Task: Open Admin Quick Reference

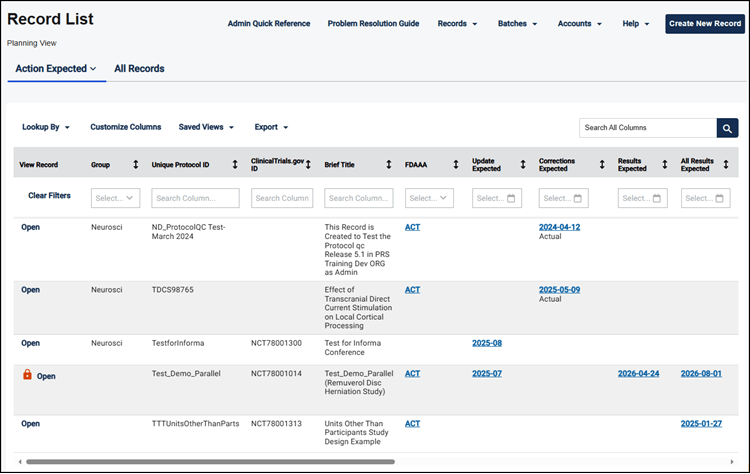Action: click(269, 23)
